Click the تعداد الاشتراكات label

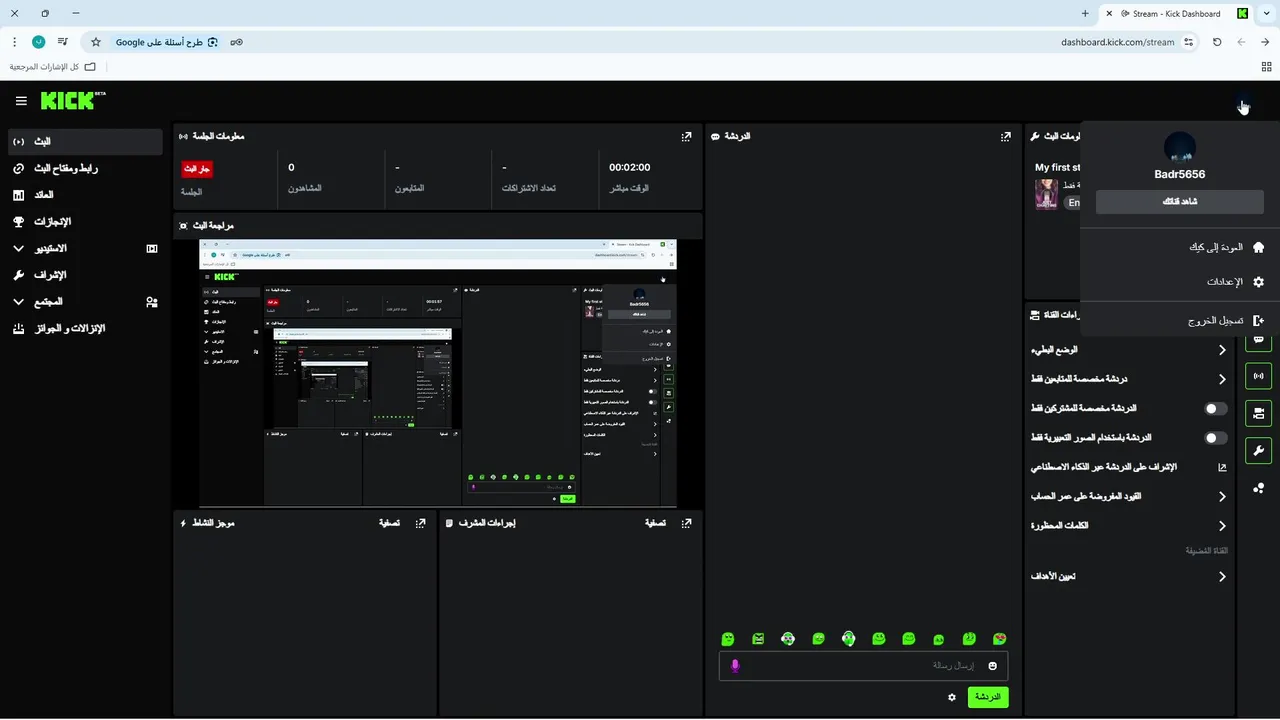click(x=529, y=189)
